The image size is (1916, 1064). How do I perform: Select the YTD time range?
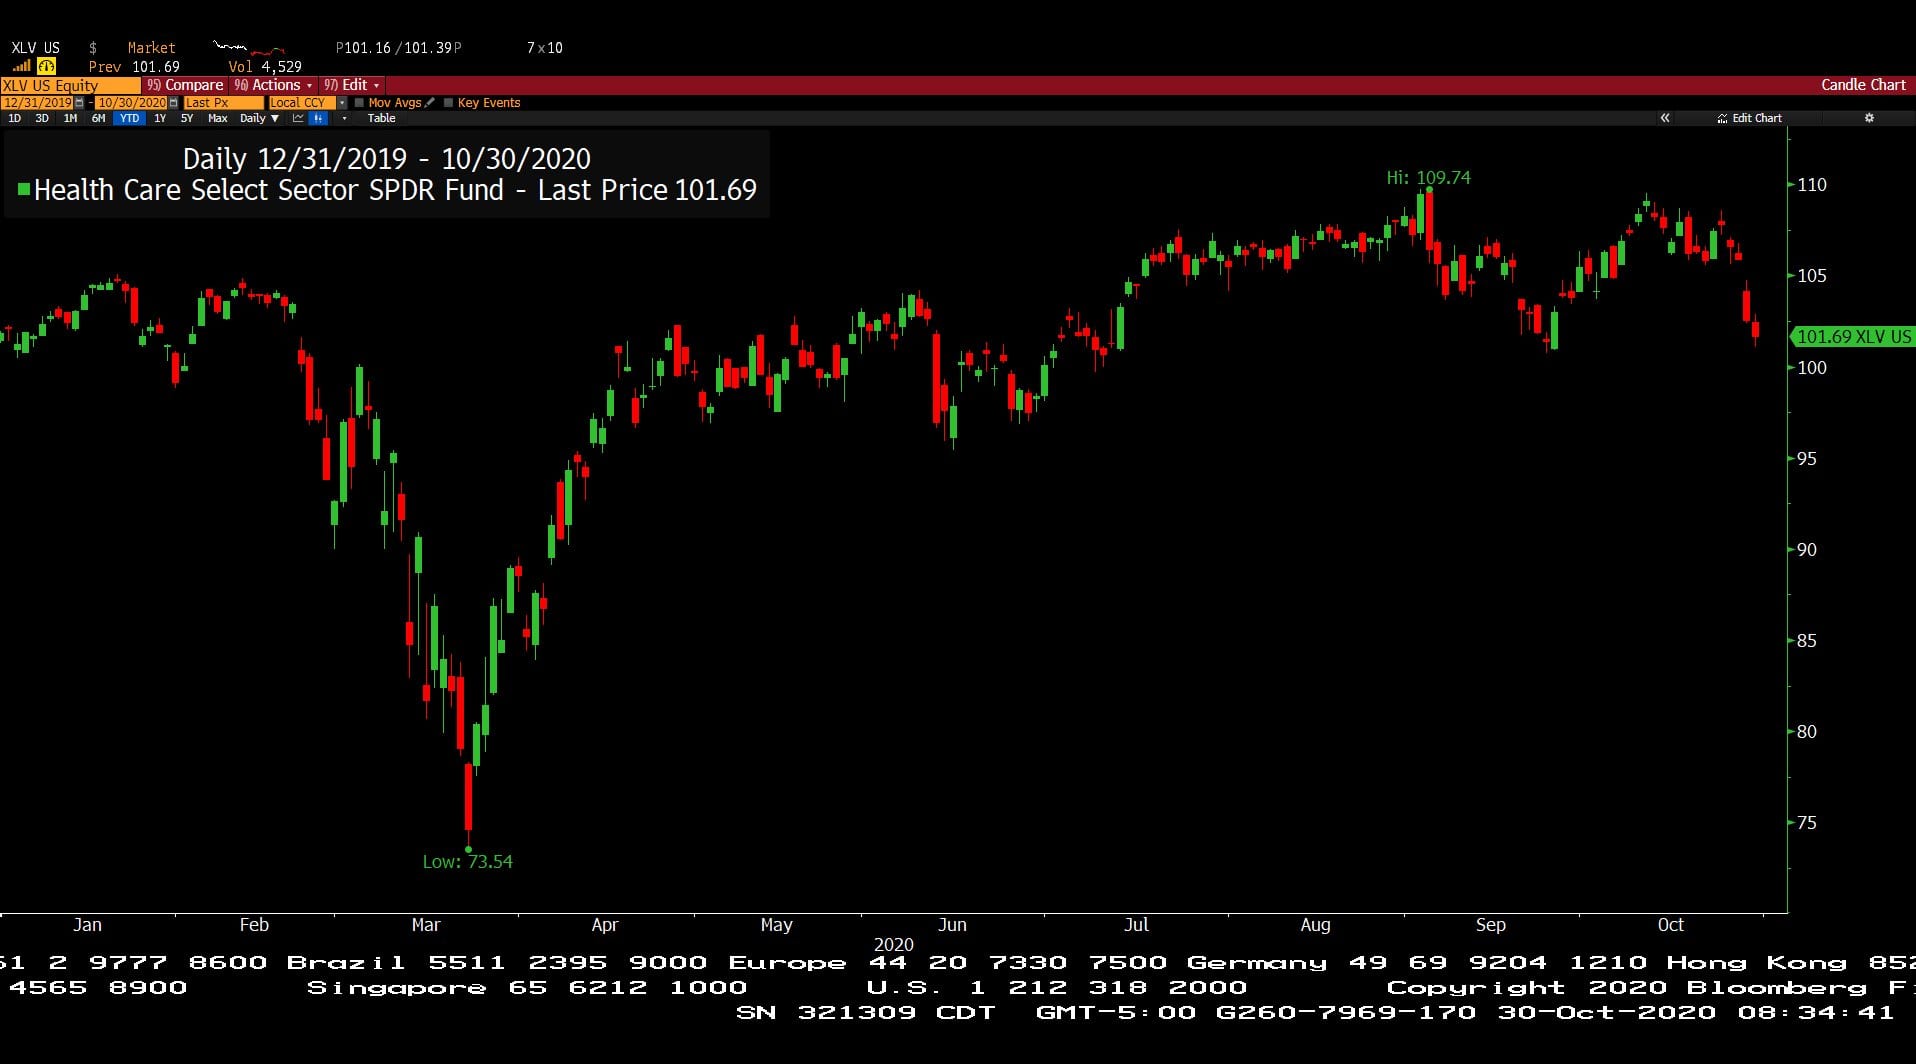129,118
